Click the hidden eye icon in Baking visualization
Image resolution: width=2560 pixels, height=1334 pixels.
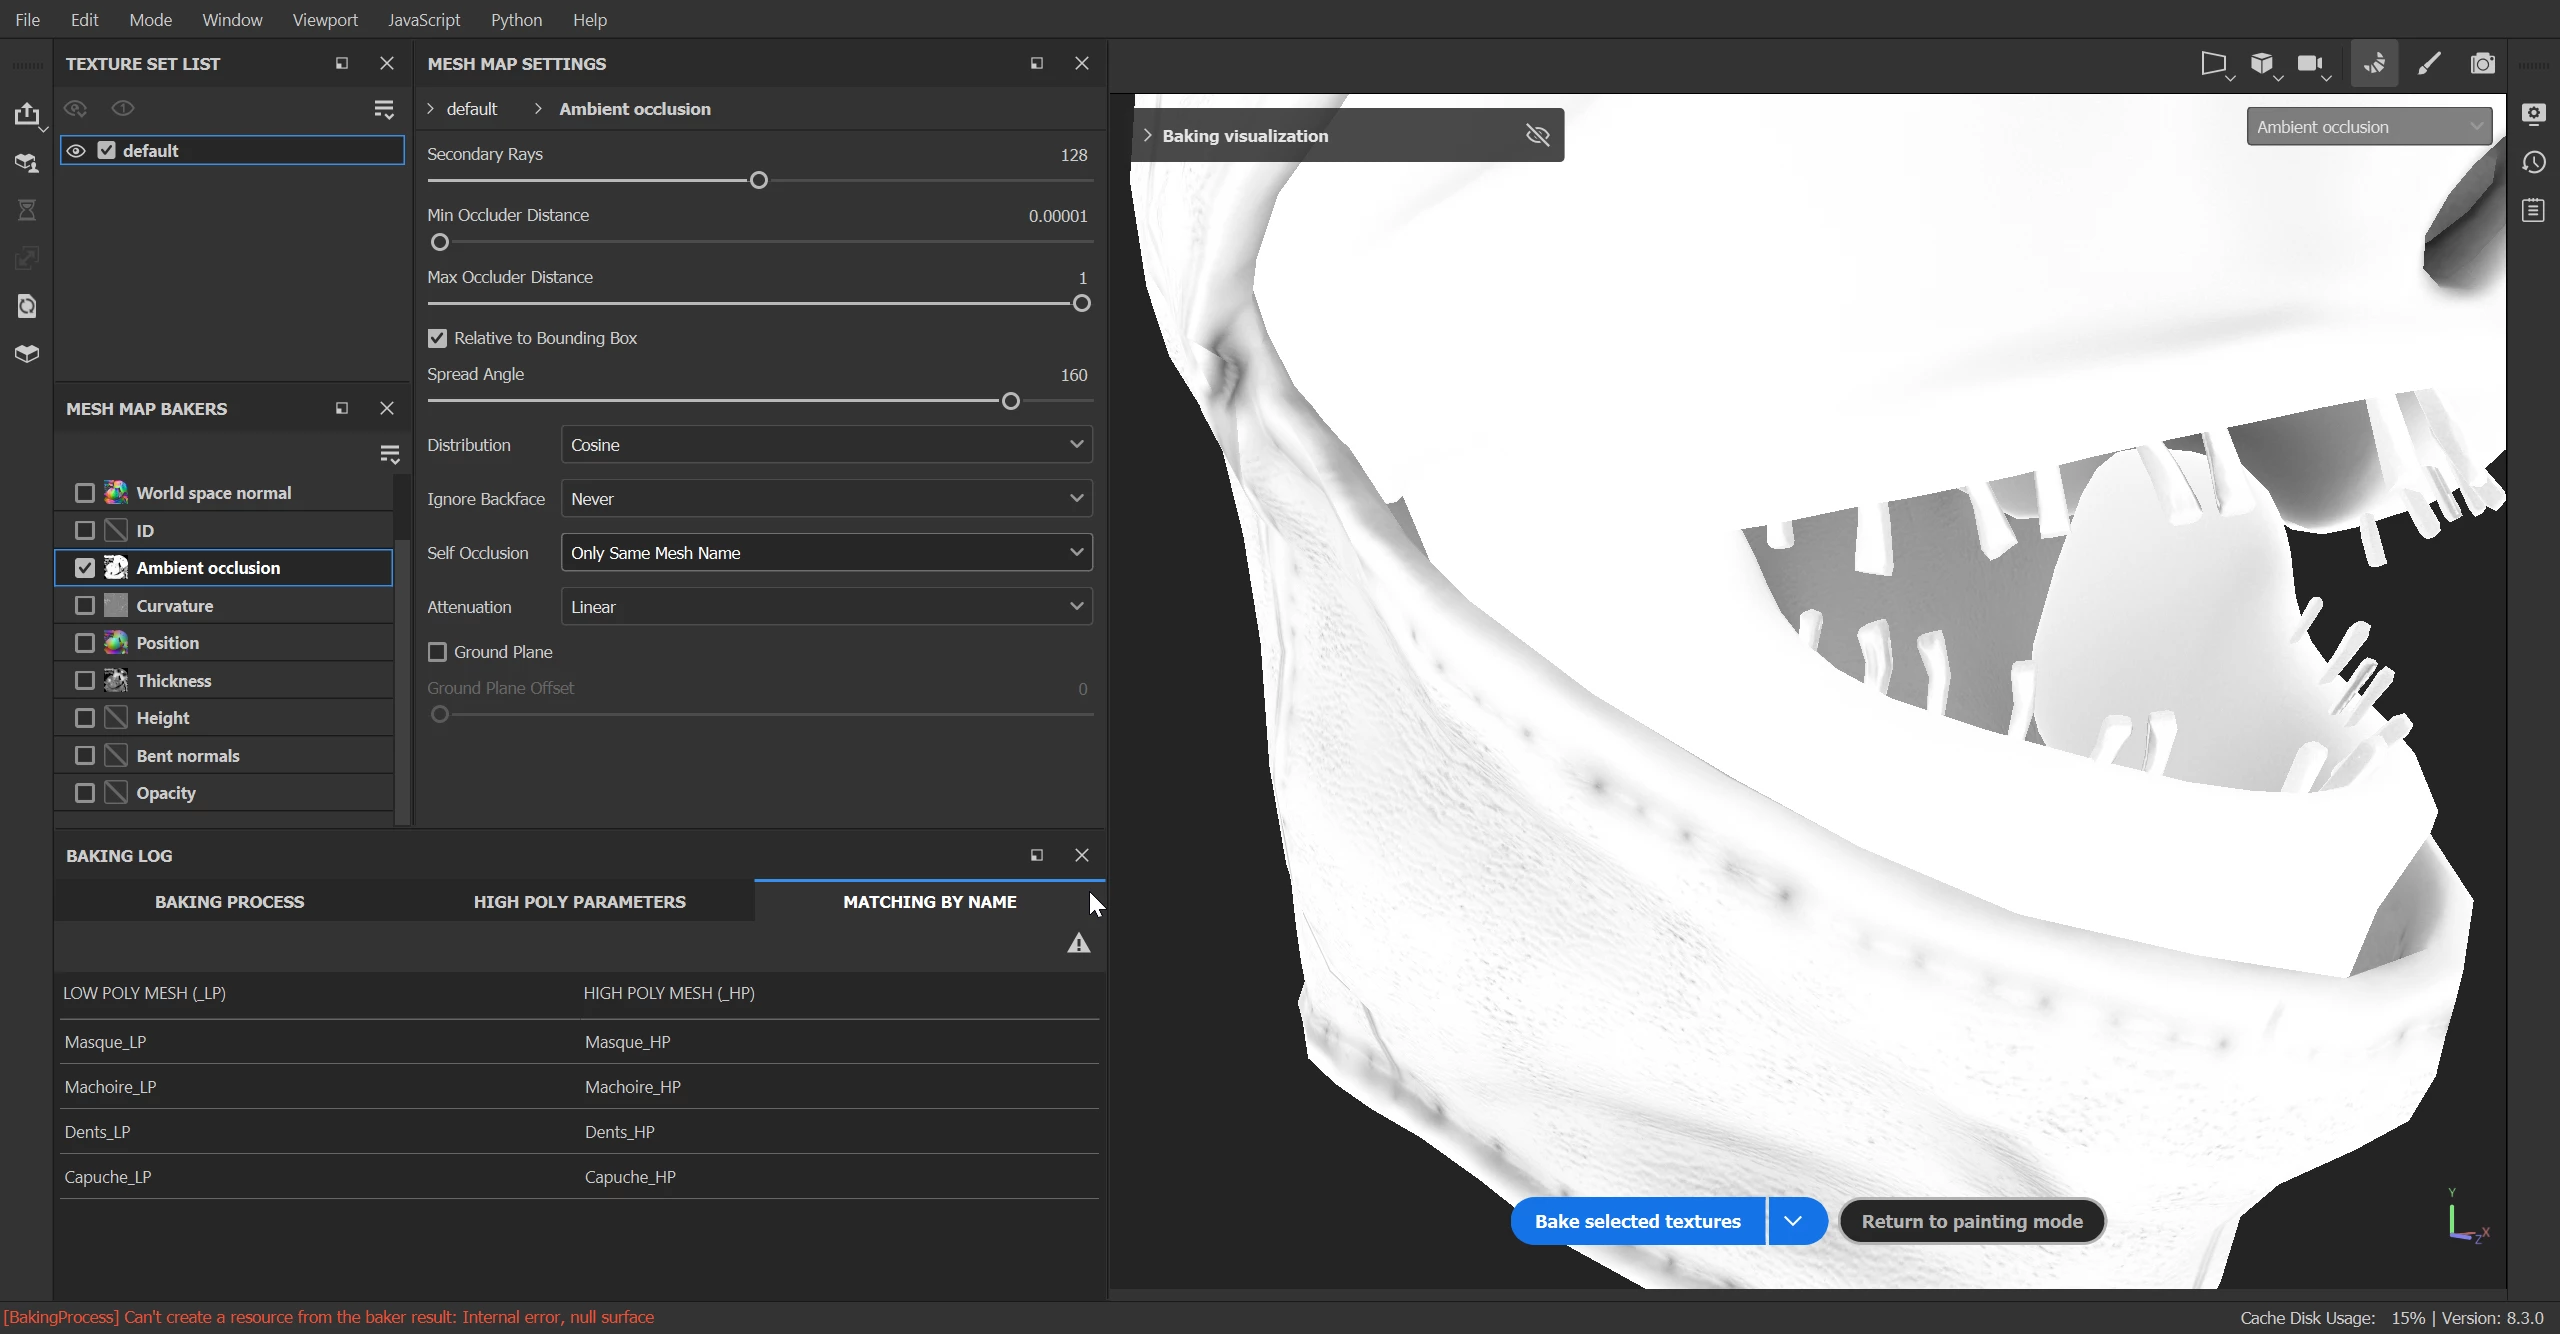pyautogui.click(x=1537, y=135)
